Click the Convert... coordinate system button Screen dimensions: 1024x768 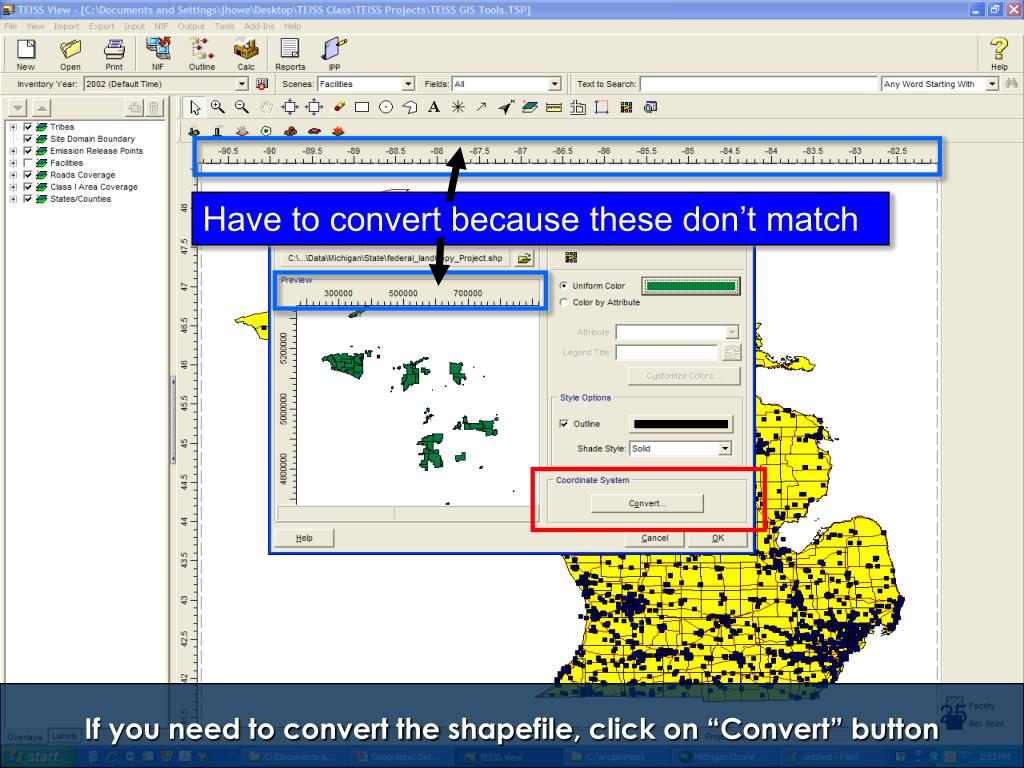(x=647, y=504)
